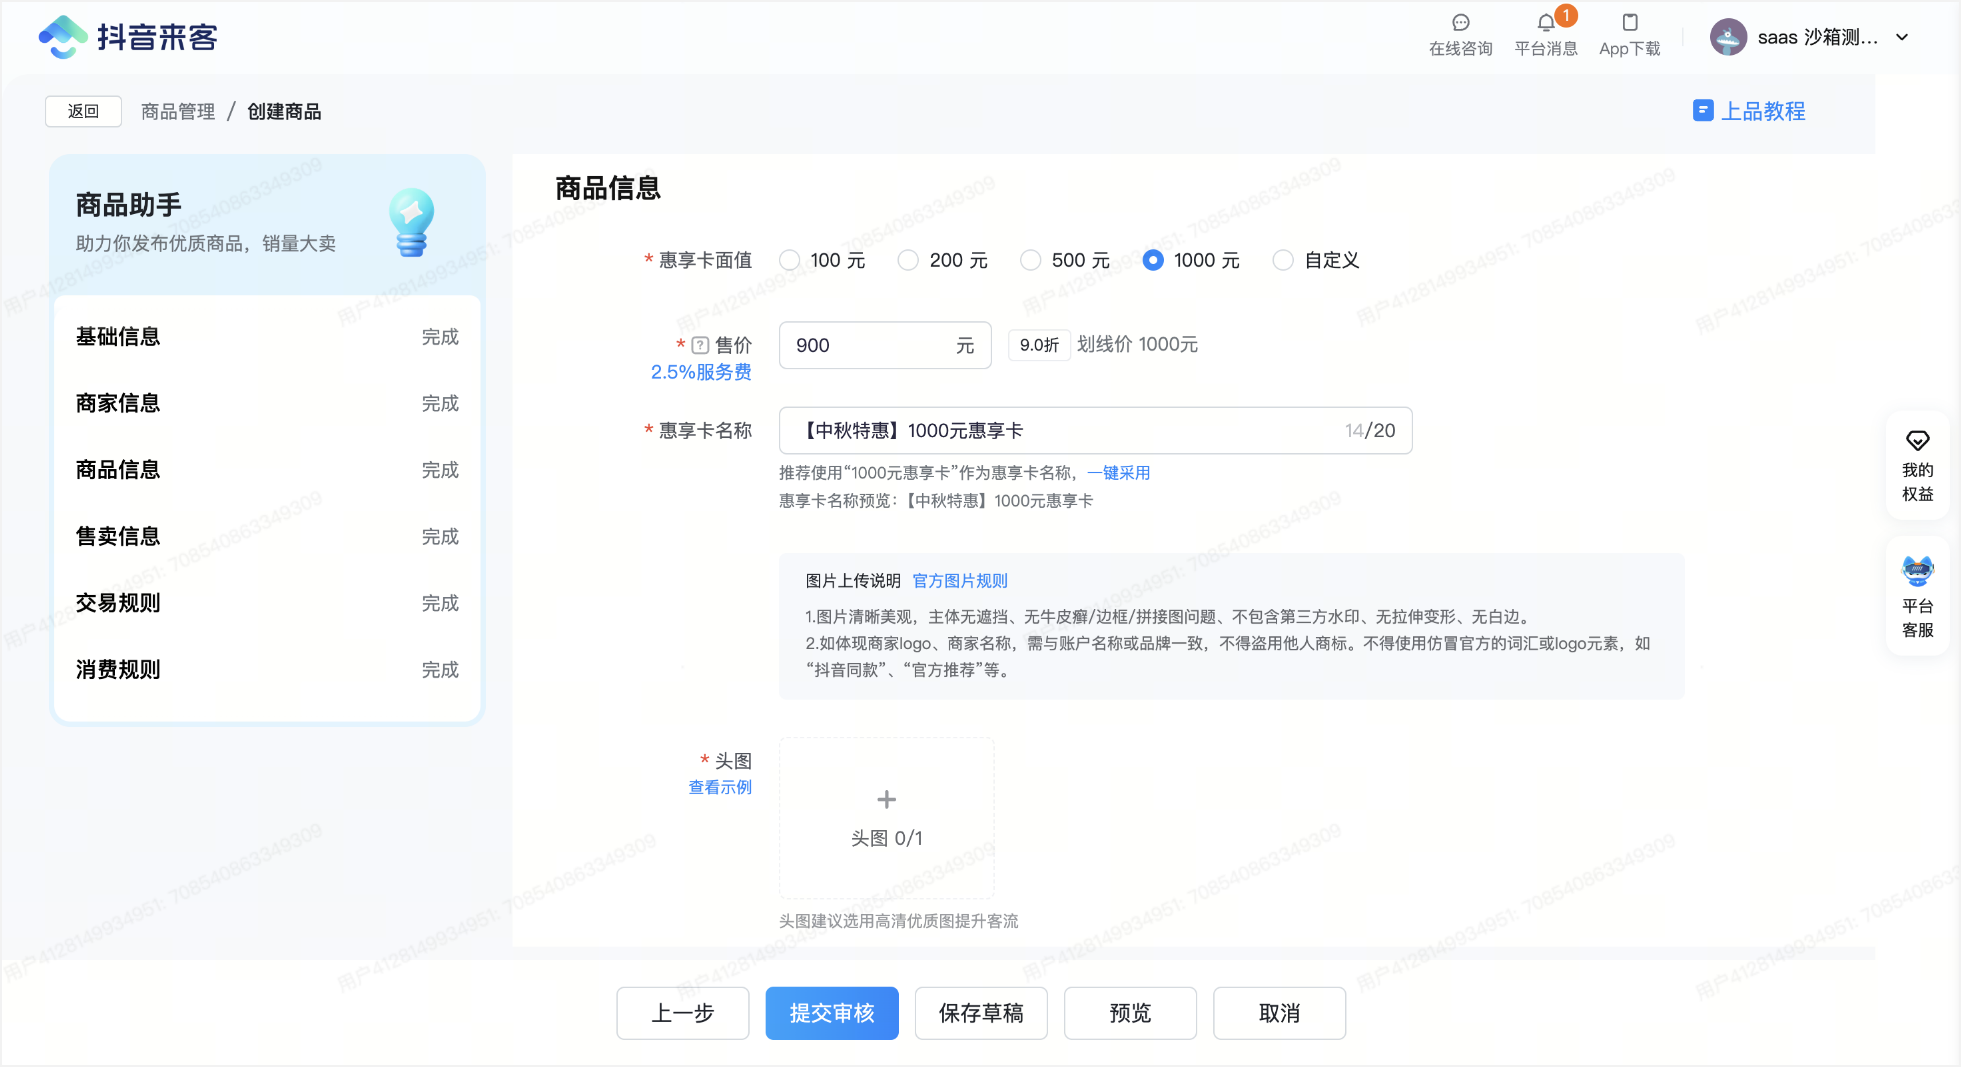Open the online consultation chat icon
The width and height of the screenshot is (1962, 1068).
(x=1460, y=23)
